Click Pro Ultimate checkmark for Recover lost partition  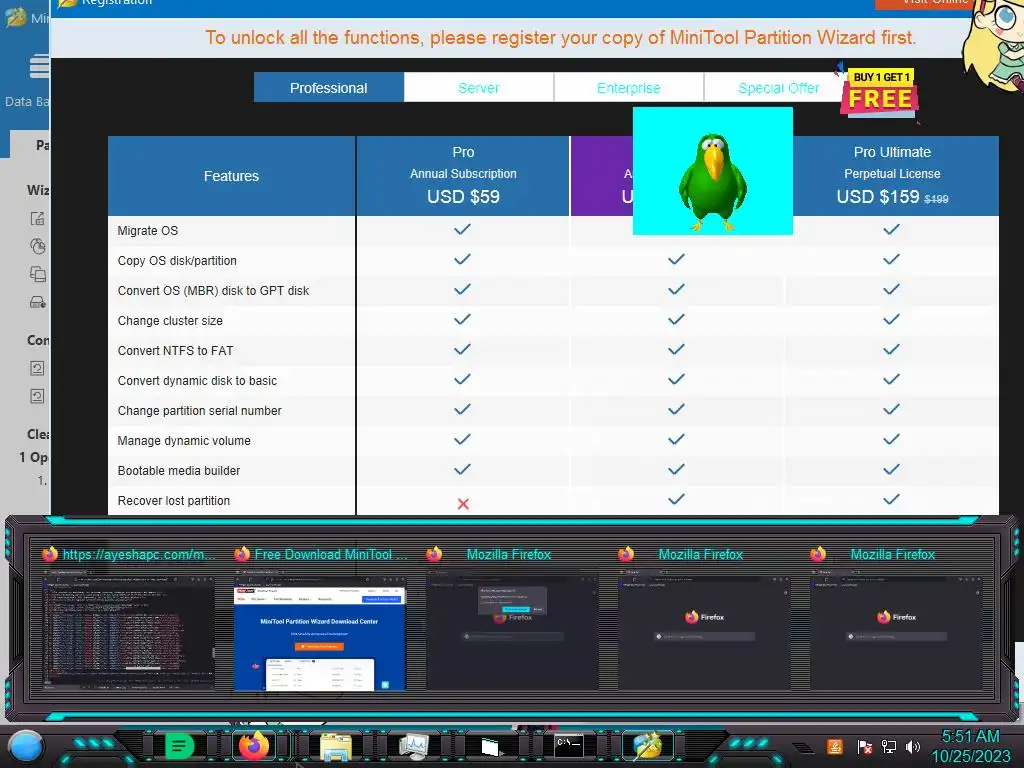tap(891, 500)
